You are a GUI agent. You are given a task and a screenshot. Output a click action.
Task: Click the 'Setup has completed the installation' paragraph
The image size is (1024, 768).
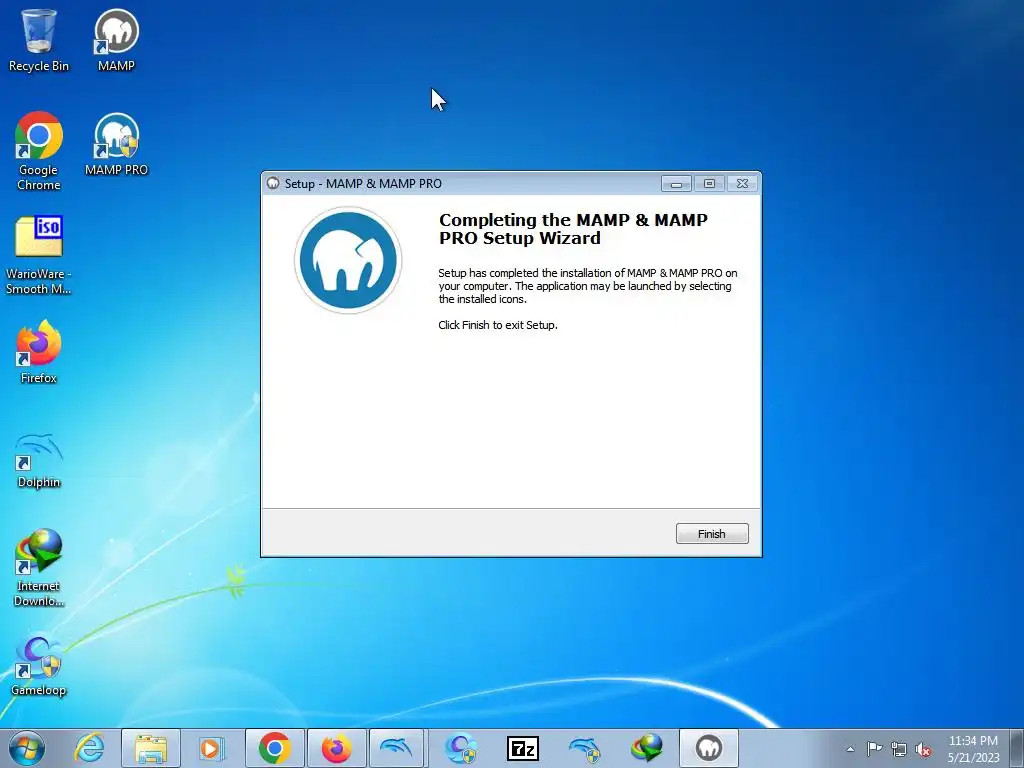click(588, 286)
